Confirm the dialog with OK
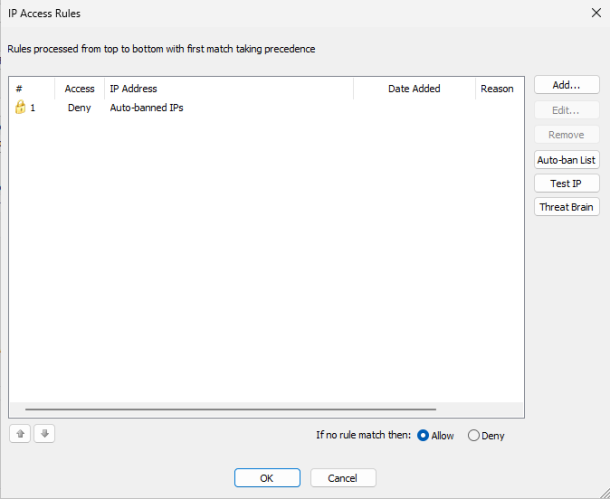This screenshot has height=499, width=610. click(x=267, y=478)
